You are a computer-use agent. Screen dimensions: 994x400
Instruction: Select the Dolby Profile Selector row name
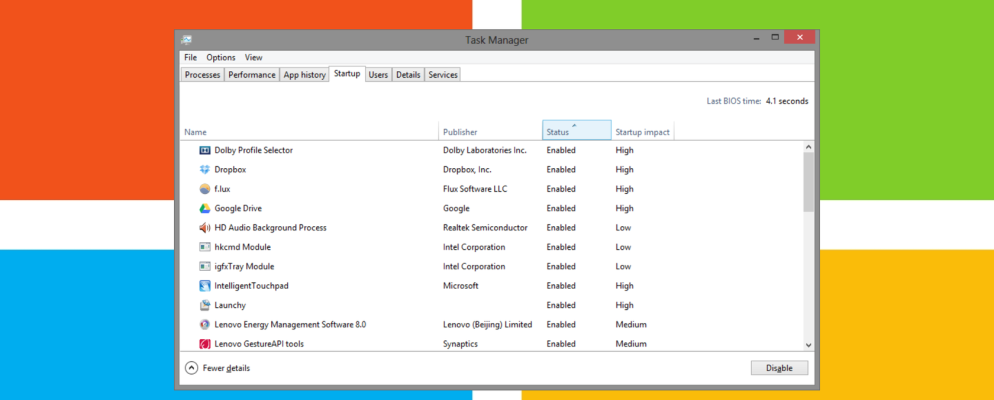[254, 150]
